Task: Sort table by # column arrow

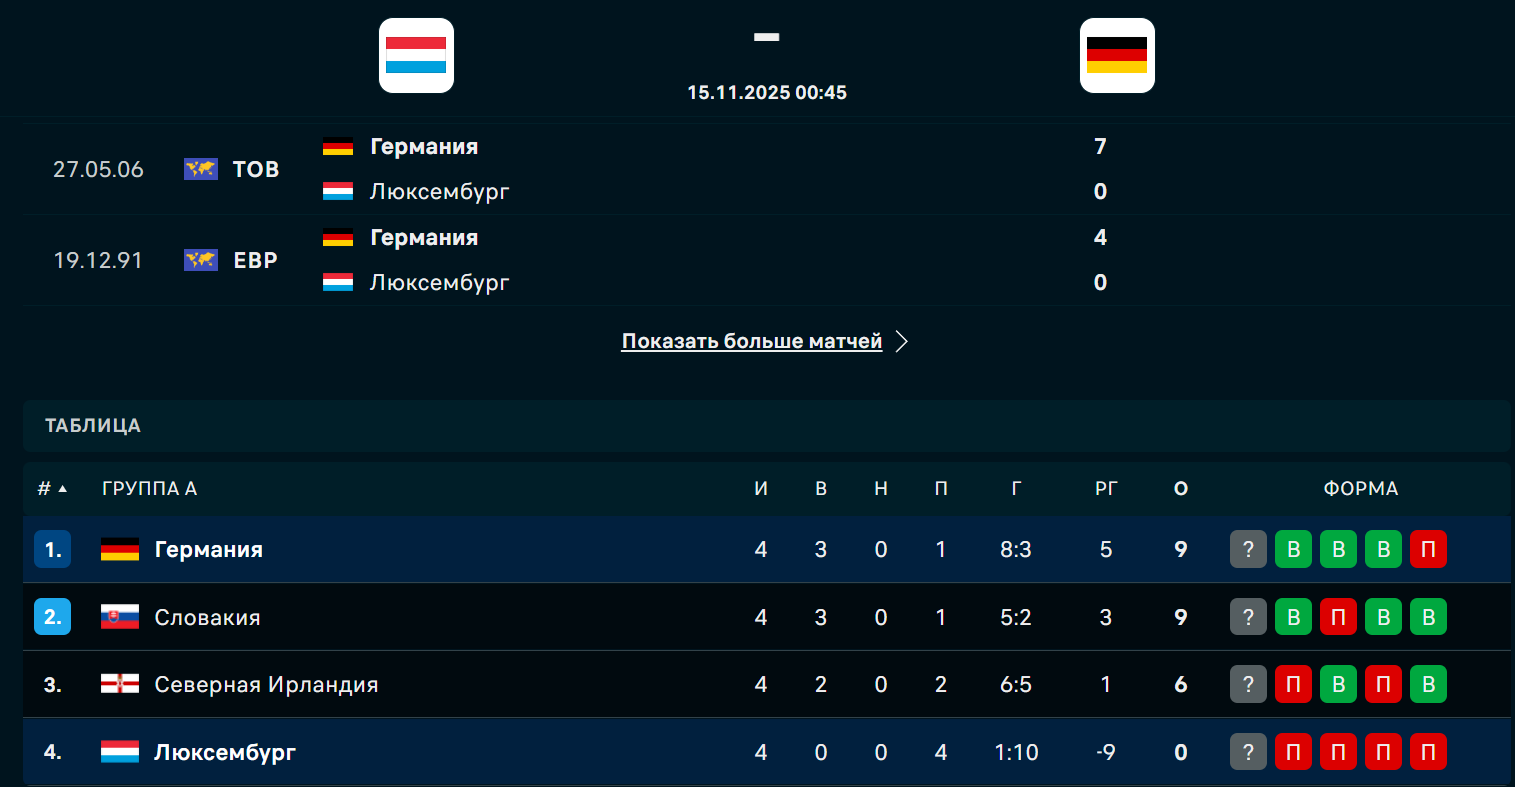Action: tap(63, 489)
